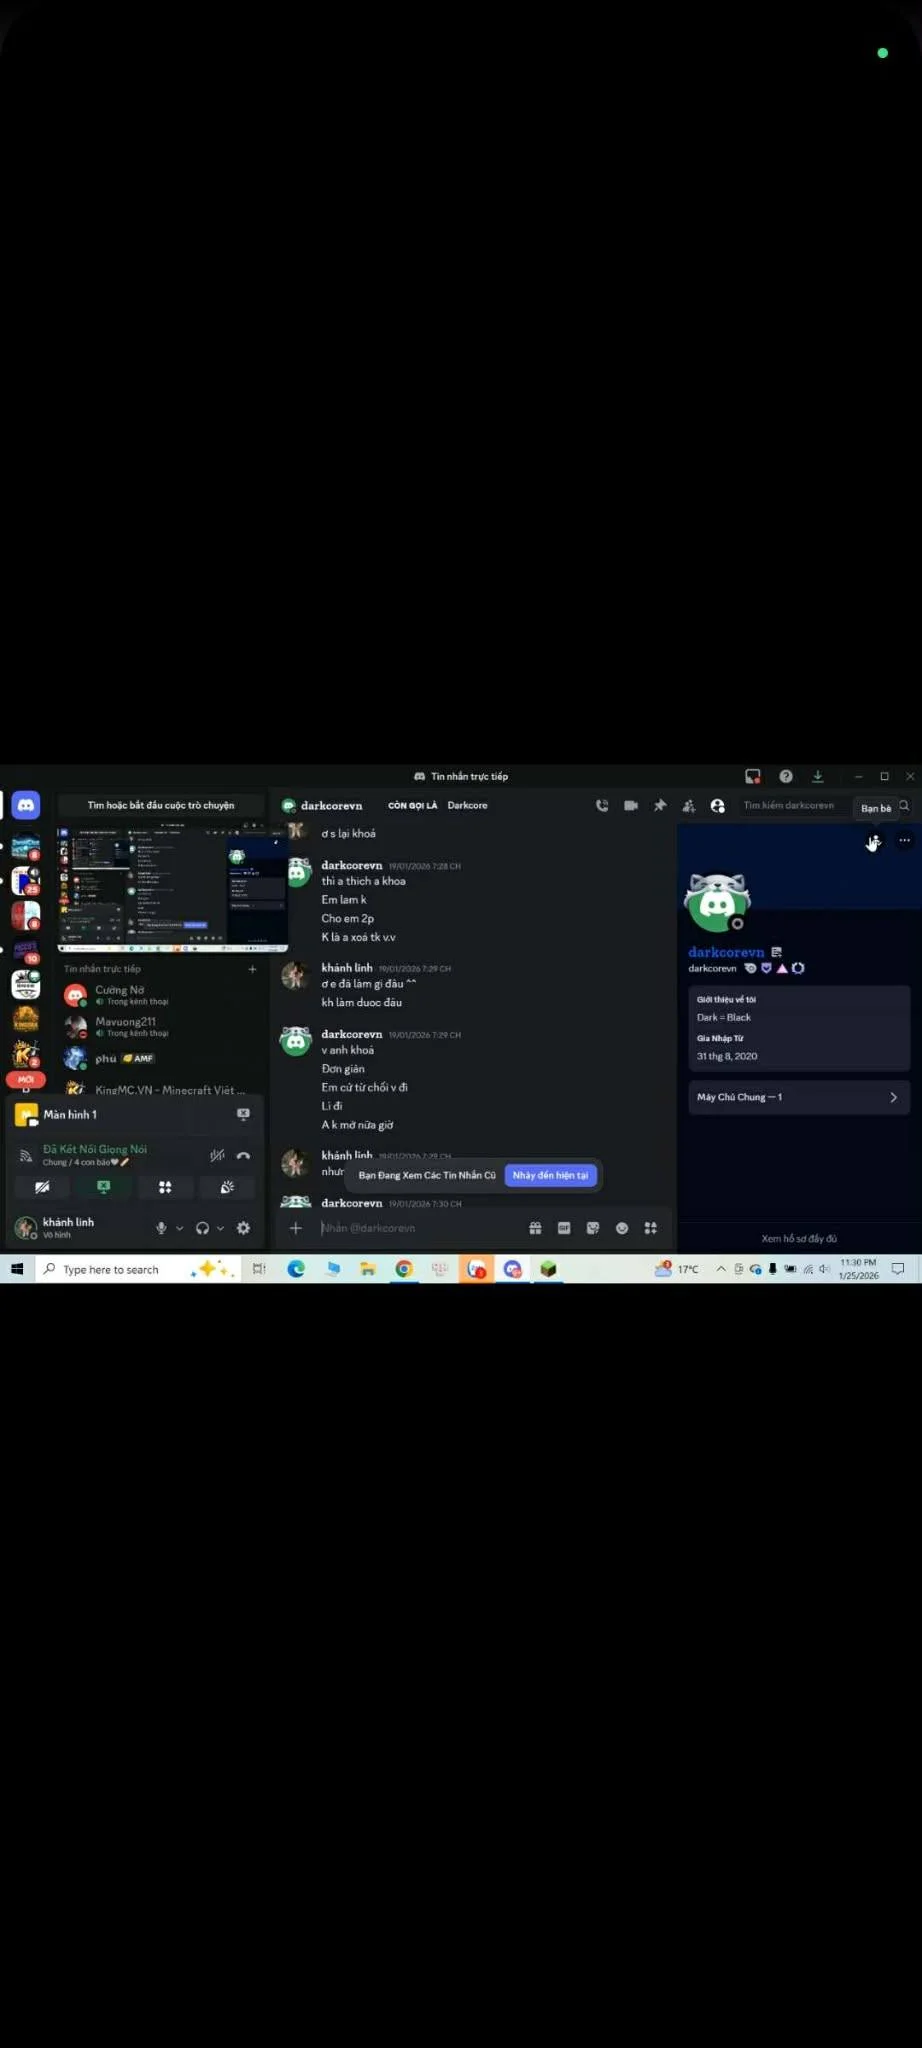The image size is (922, 2048).
Task: Toggle noise suppression in voice panel
Action: click(x=217, y=1155)
